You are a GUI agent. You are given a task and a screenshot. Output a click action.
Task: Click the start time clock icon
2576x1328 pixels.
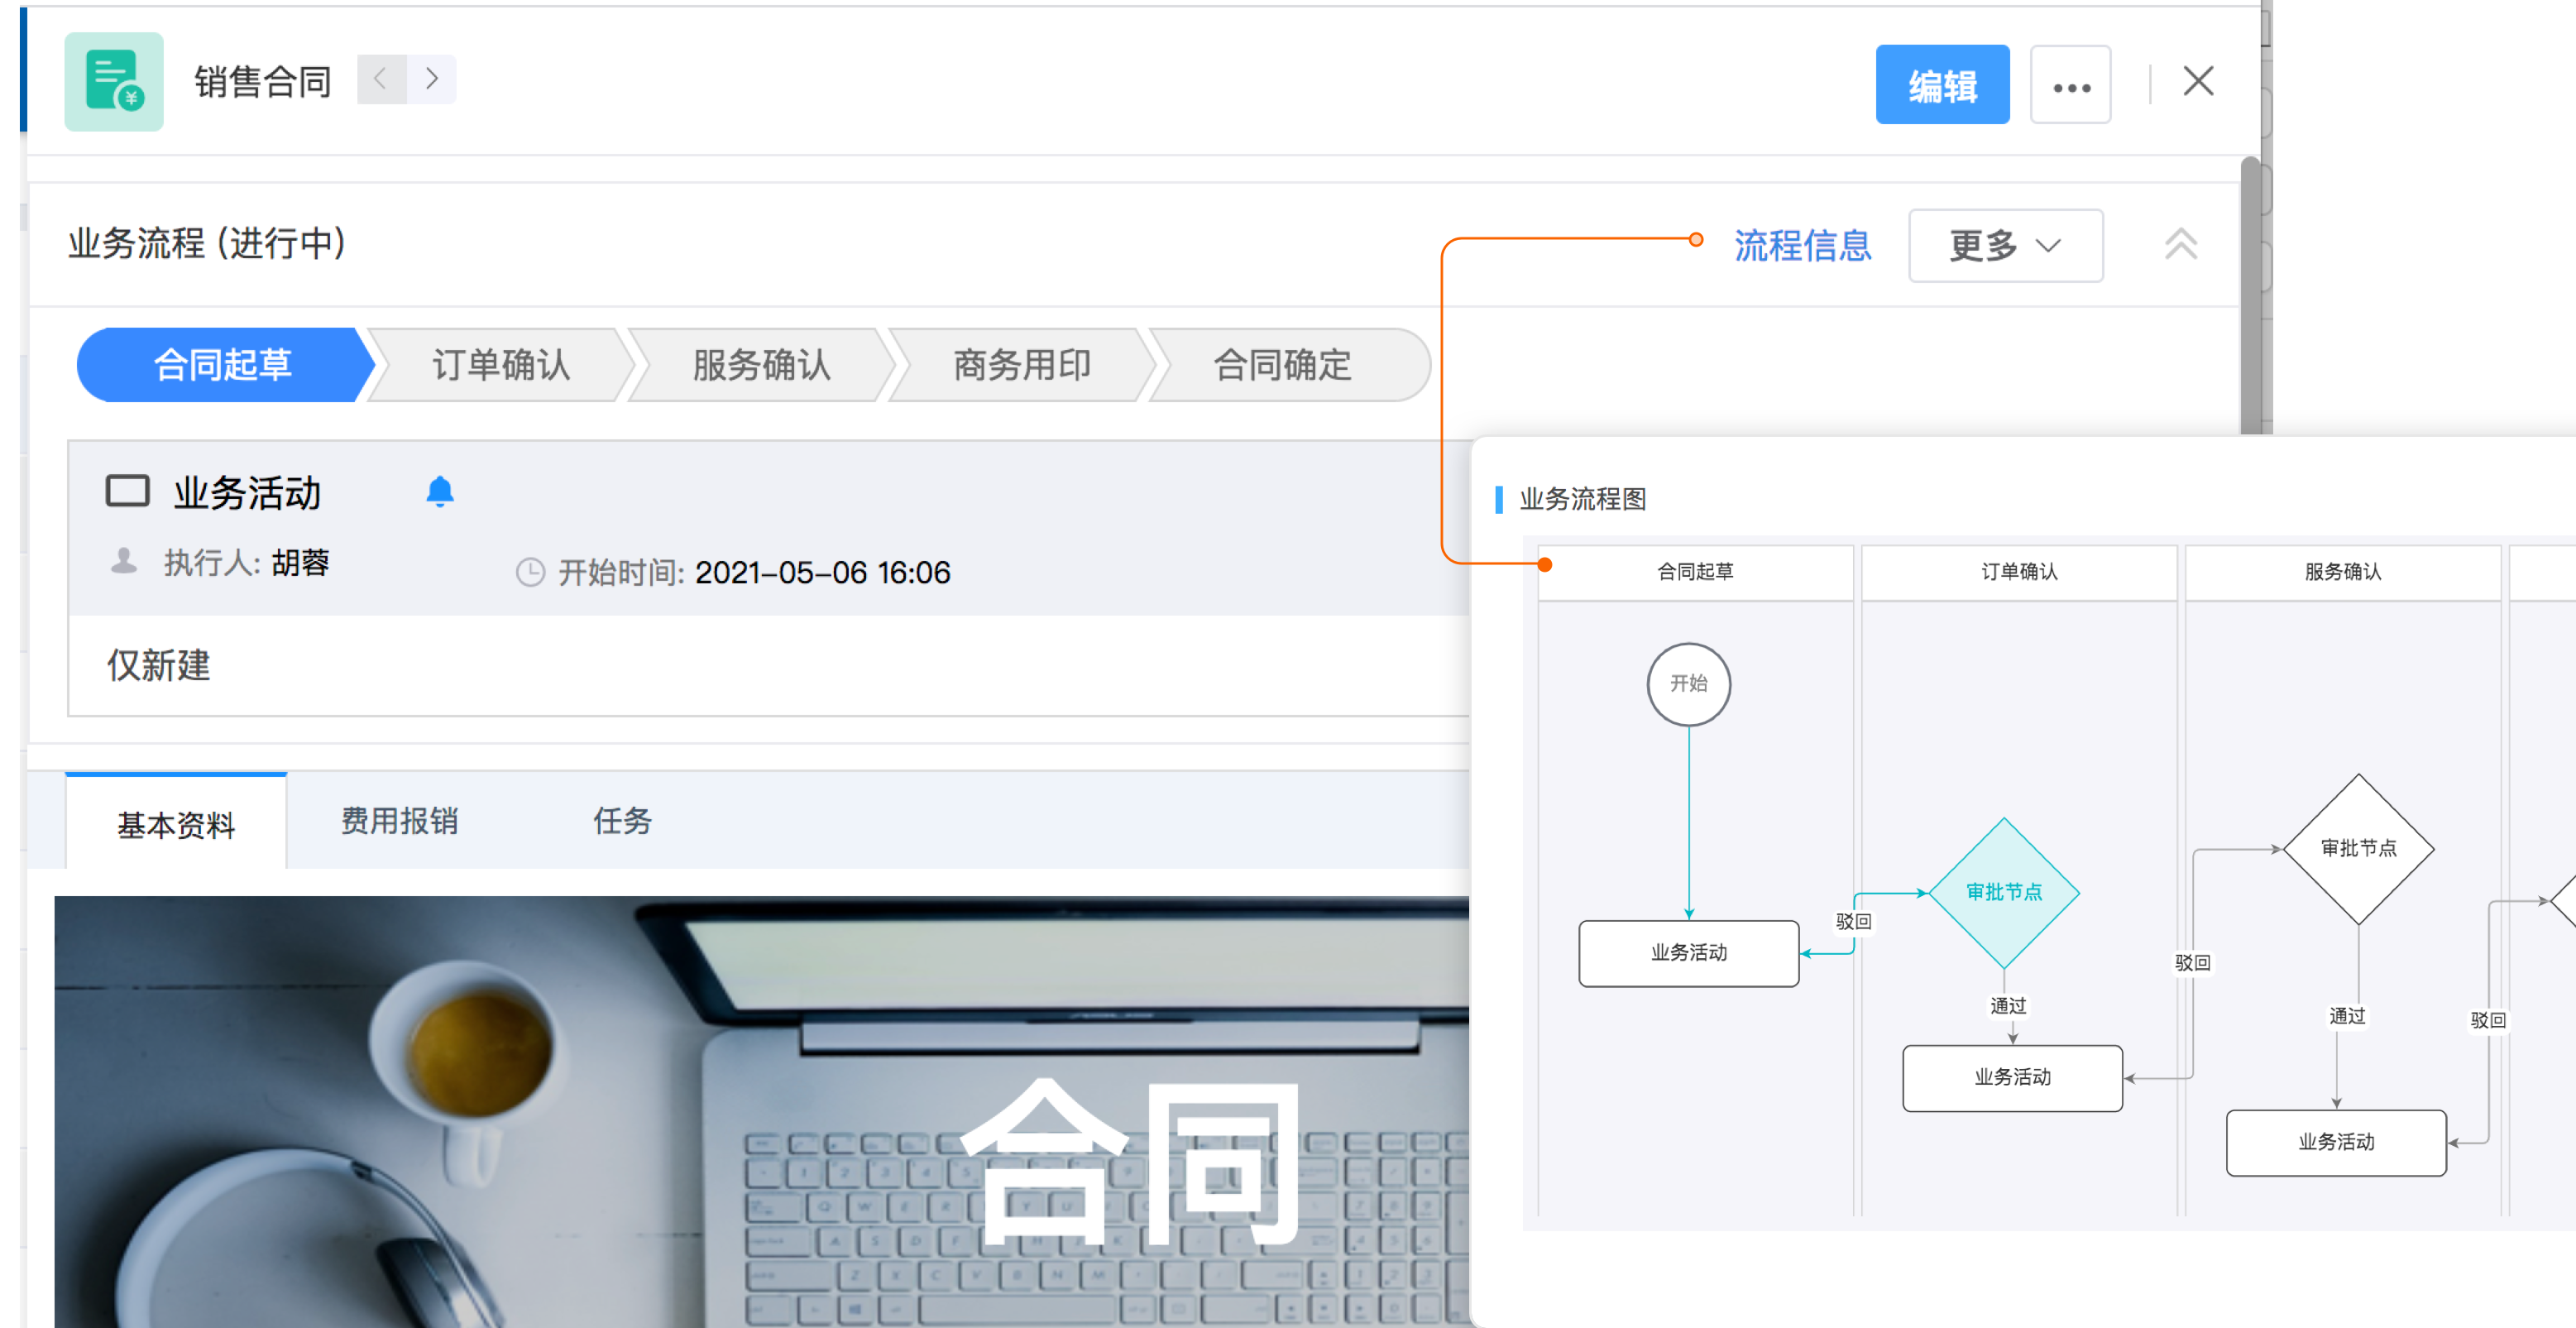(x=530, y=572)
